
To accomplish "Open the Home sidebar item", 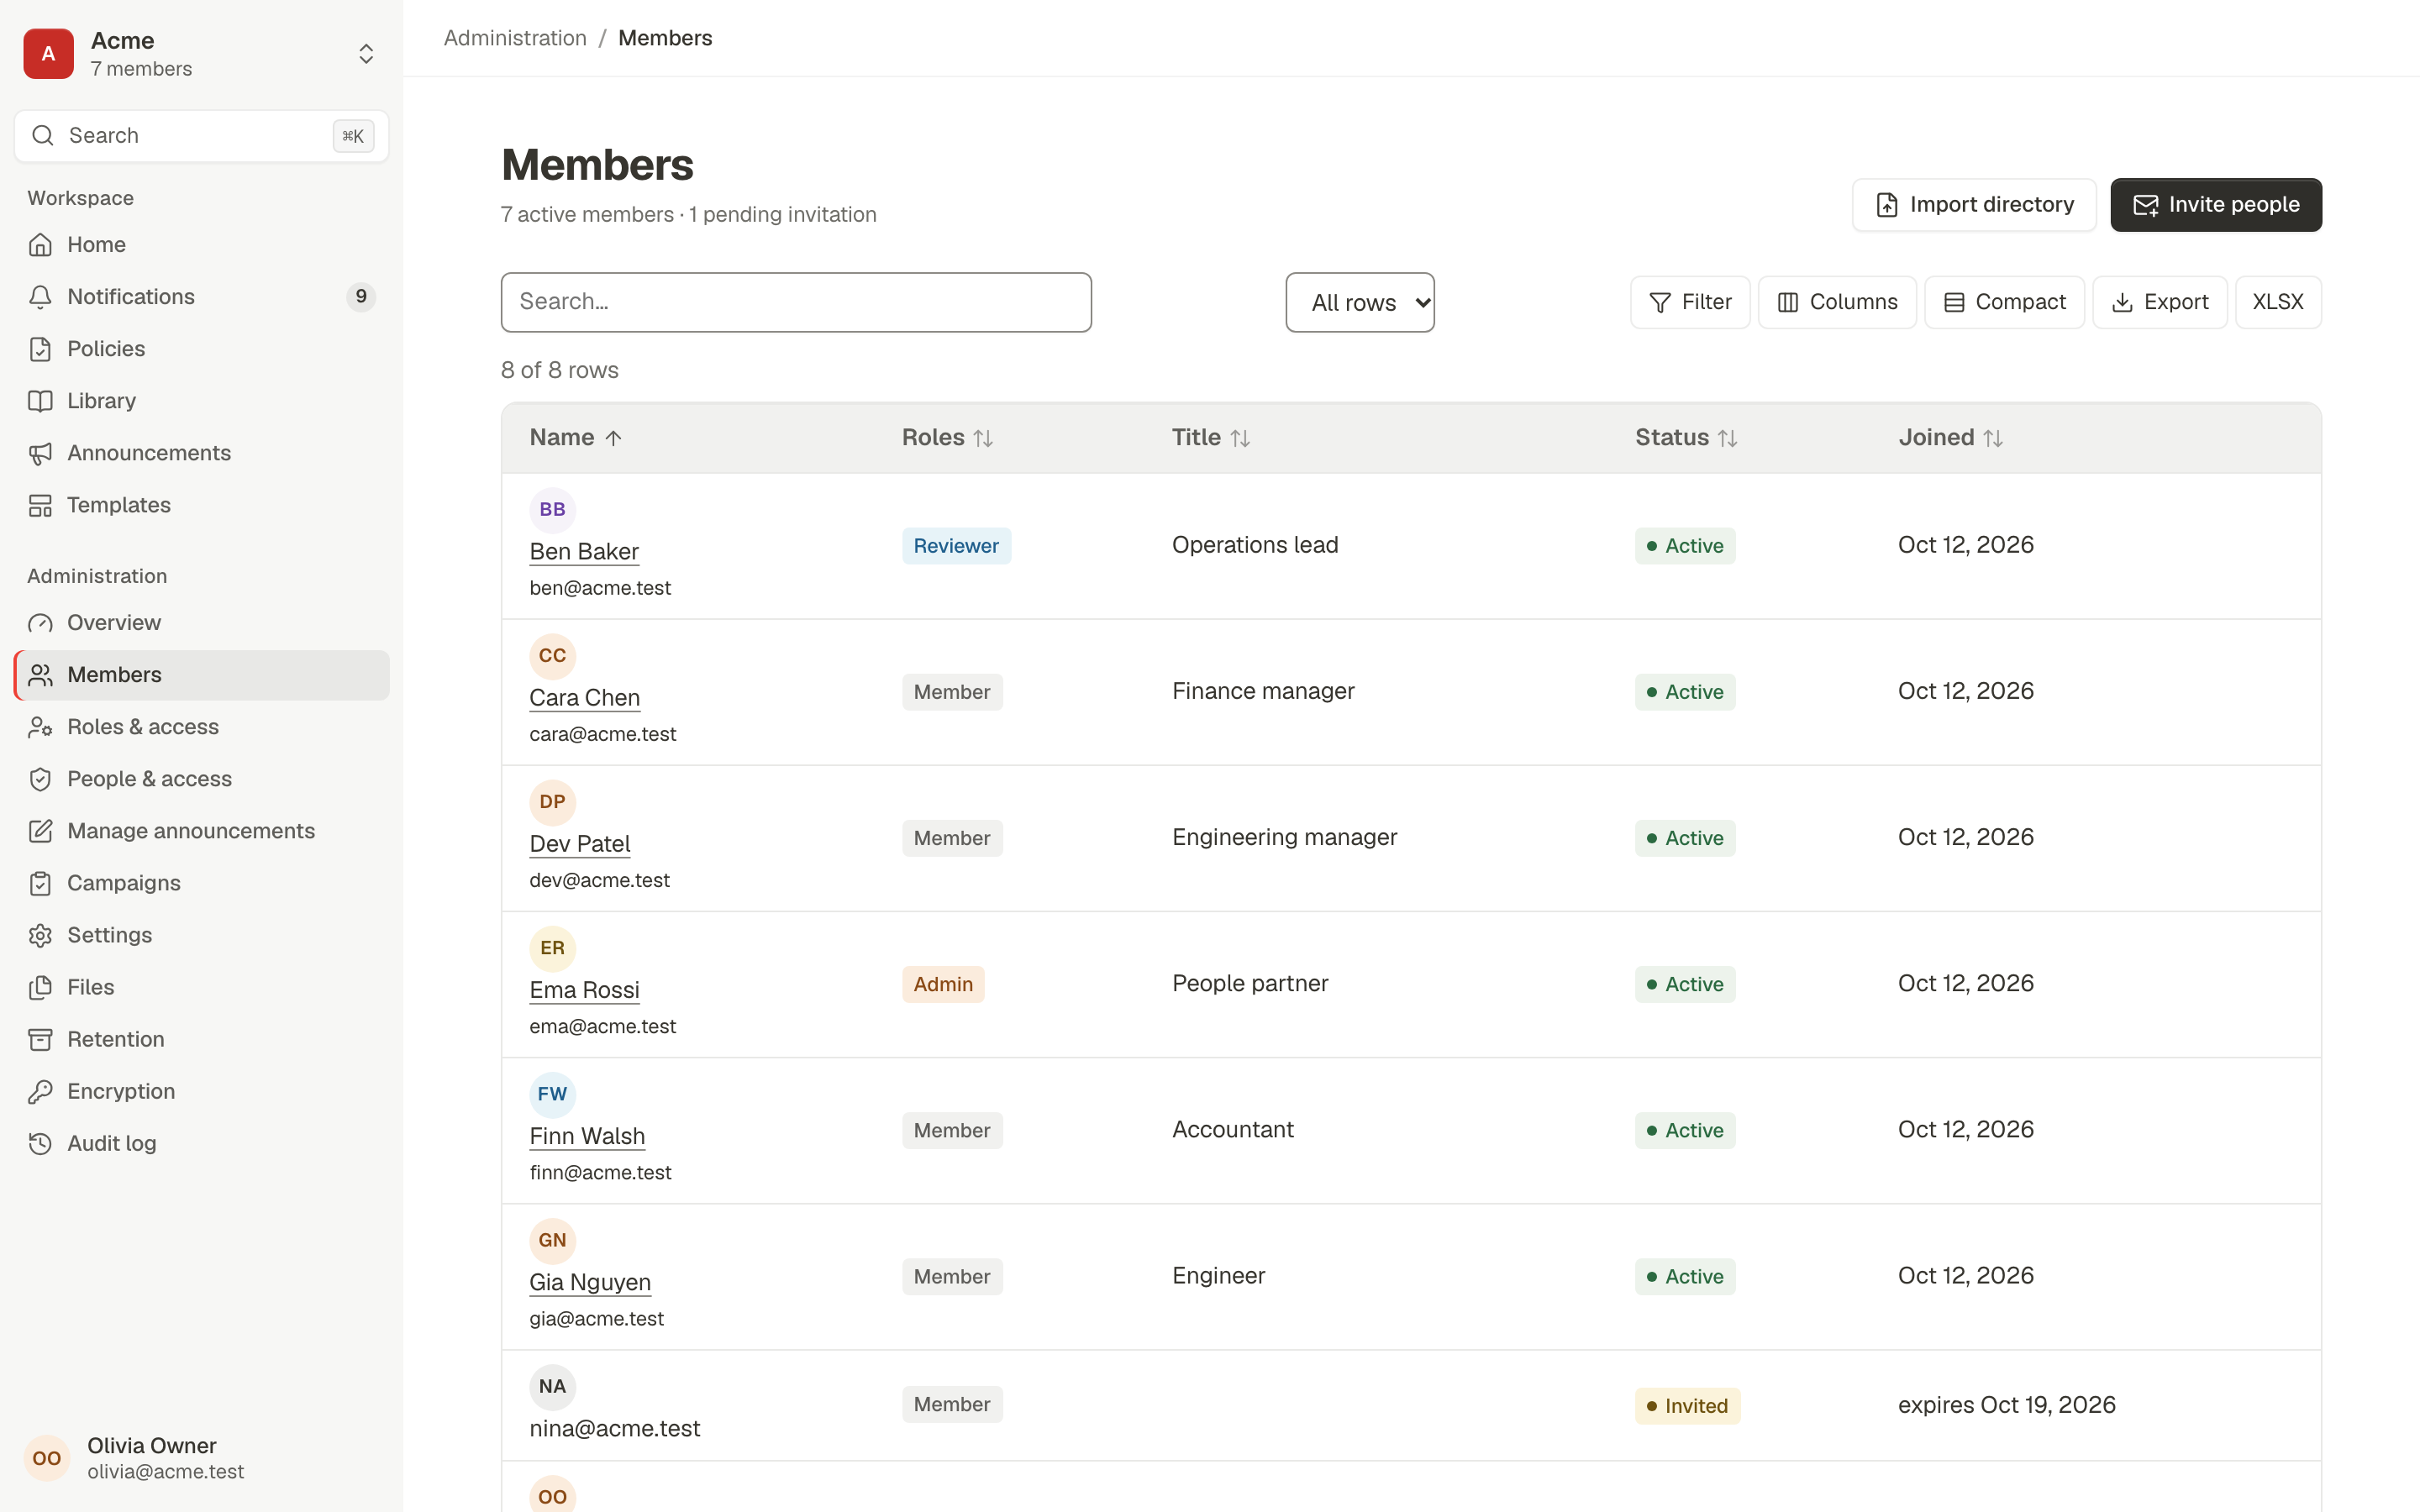I will tap(201, 245).
